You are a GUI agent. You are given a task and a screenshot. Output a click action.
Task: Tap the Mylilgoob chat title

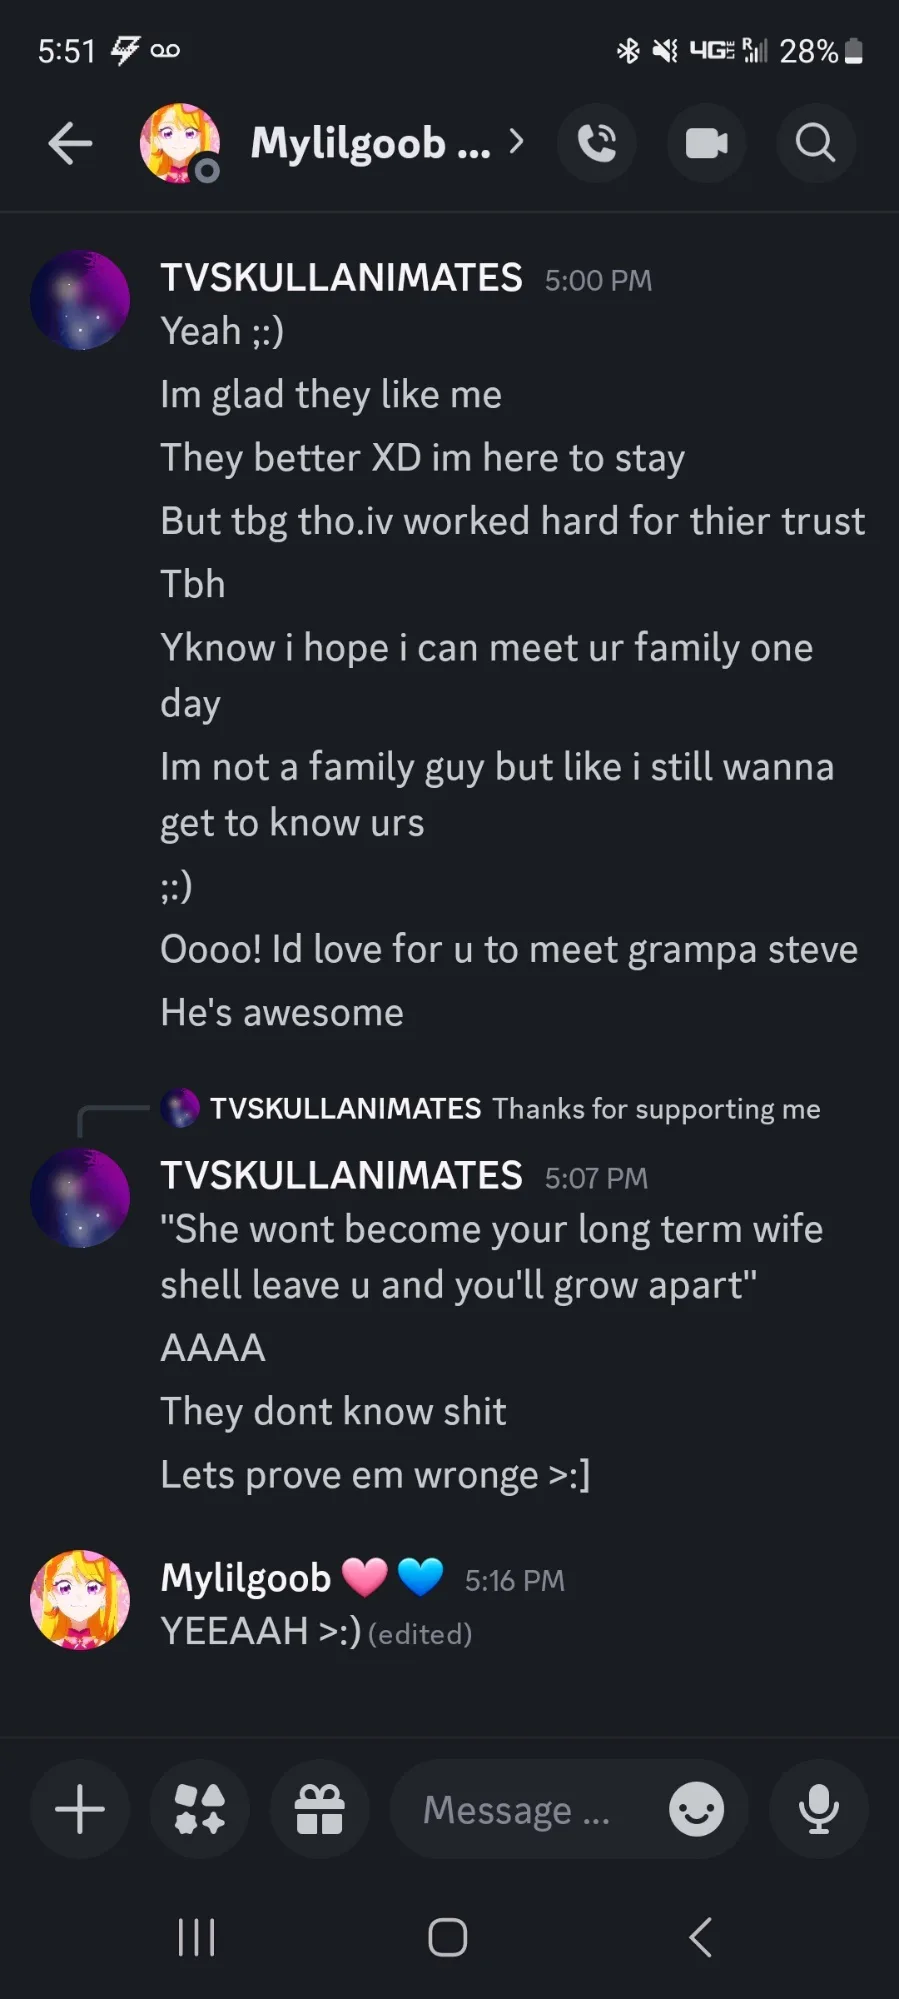click(370, 143)
